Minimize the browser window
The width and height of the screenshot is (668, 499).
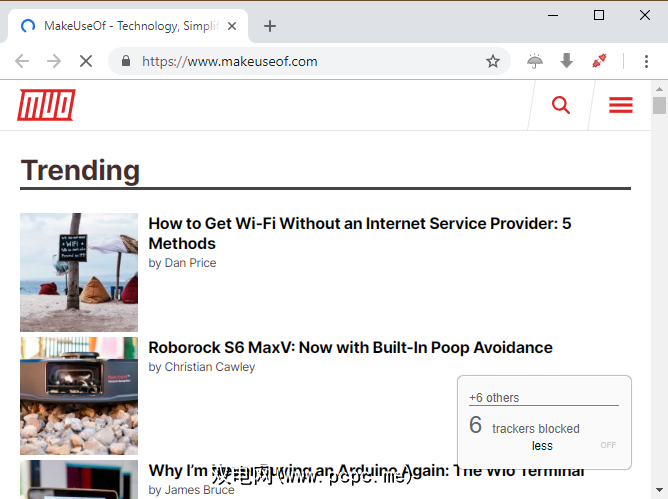tap(553, 15)
